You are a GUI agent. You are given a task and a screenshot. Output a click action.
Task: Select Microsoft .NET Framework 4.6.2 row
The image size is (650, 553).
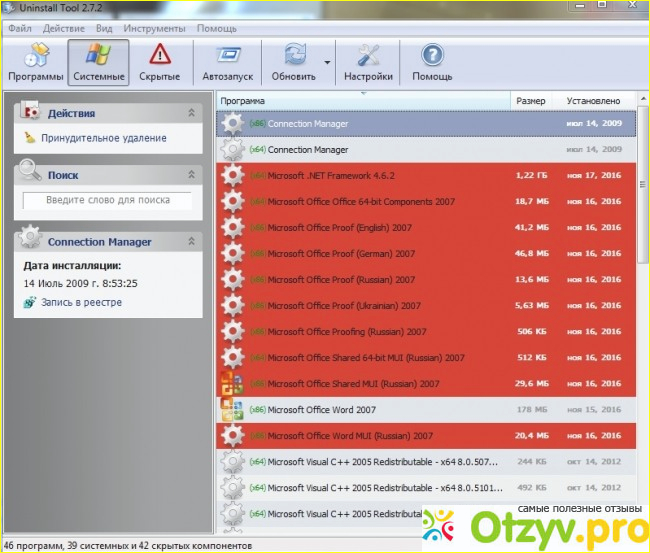click(x=426, y=175)
